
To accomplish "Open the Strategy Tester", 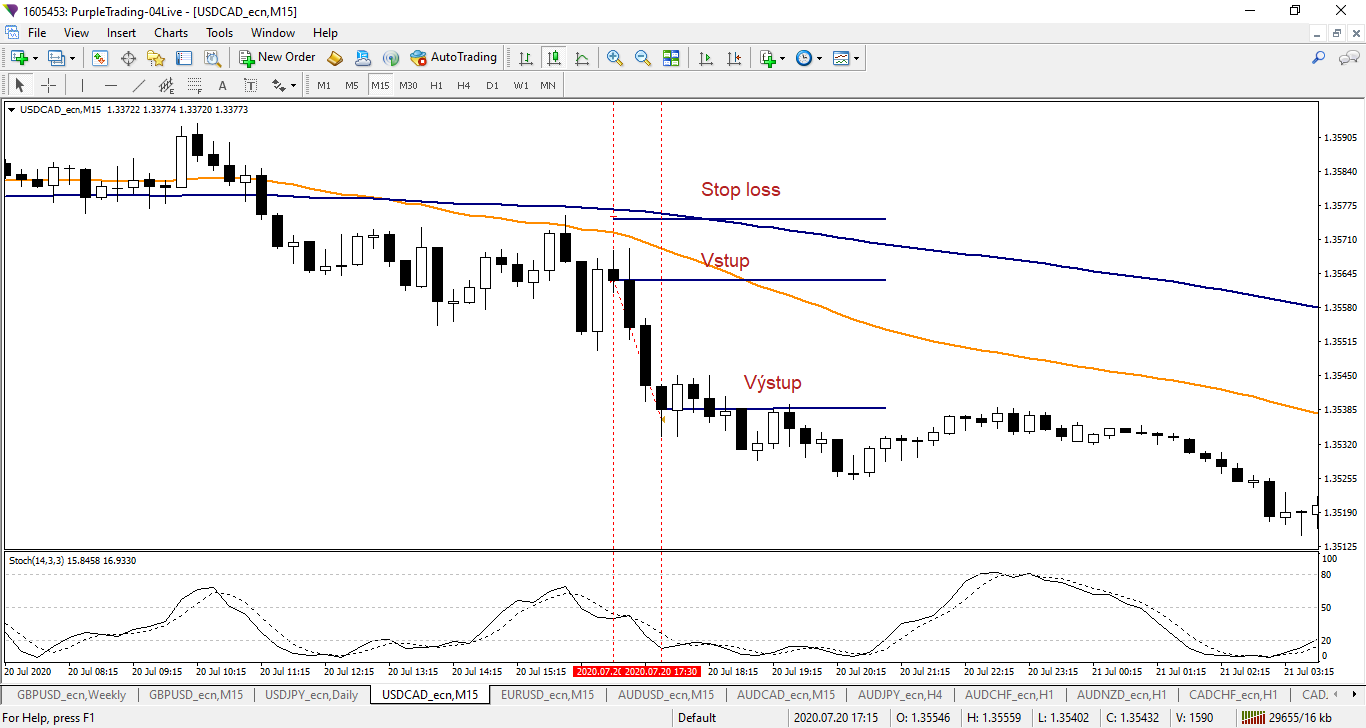I will [x=212, y=58].
